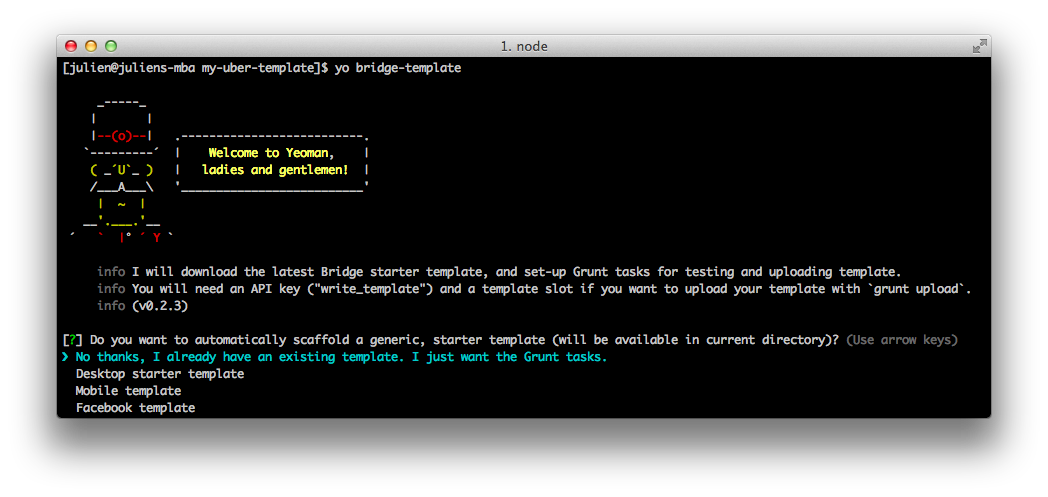
Task: Click the red close window button
Action: pyautogui.click(x=71, y=46)
